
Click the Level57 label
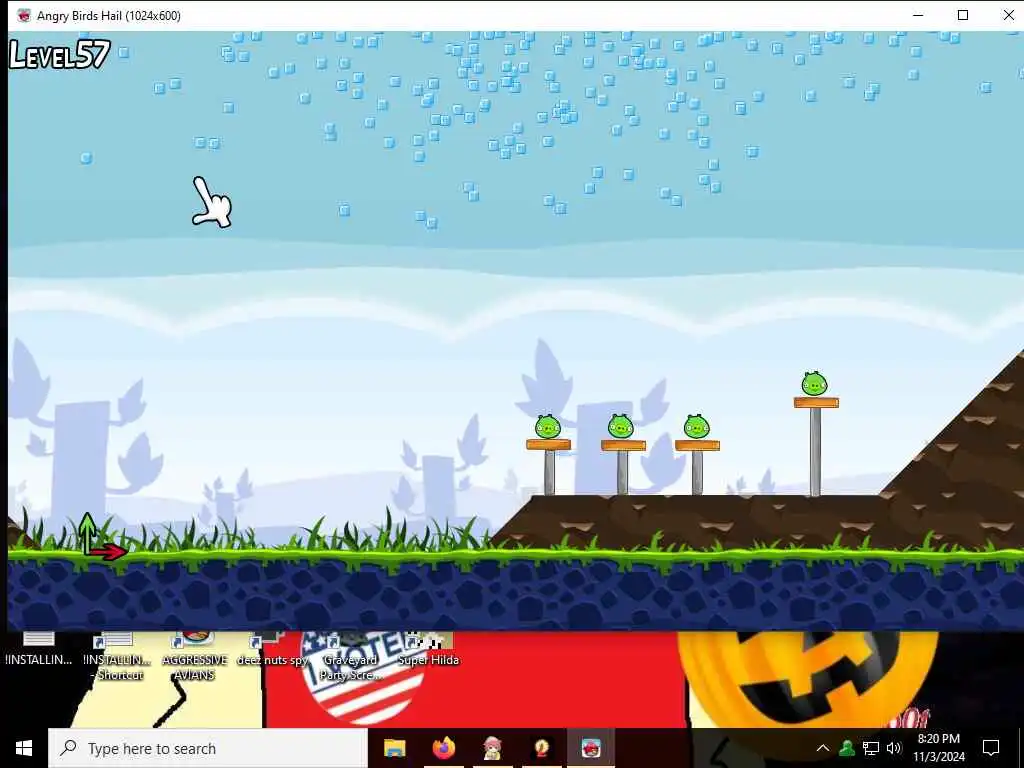click(60, 55)
